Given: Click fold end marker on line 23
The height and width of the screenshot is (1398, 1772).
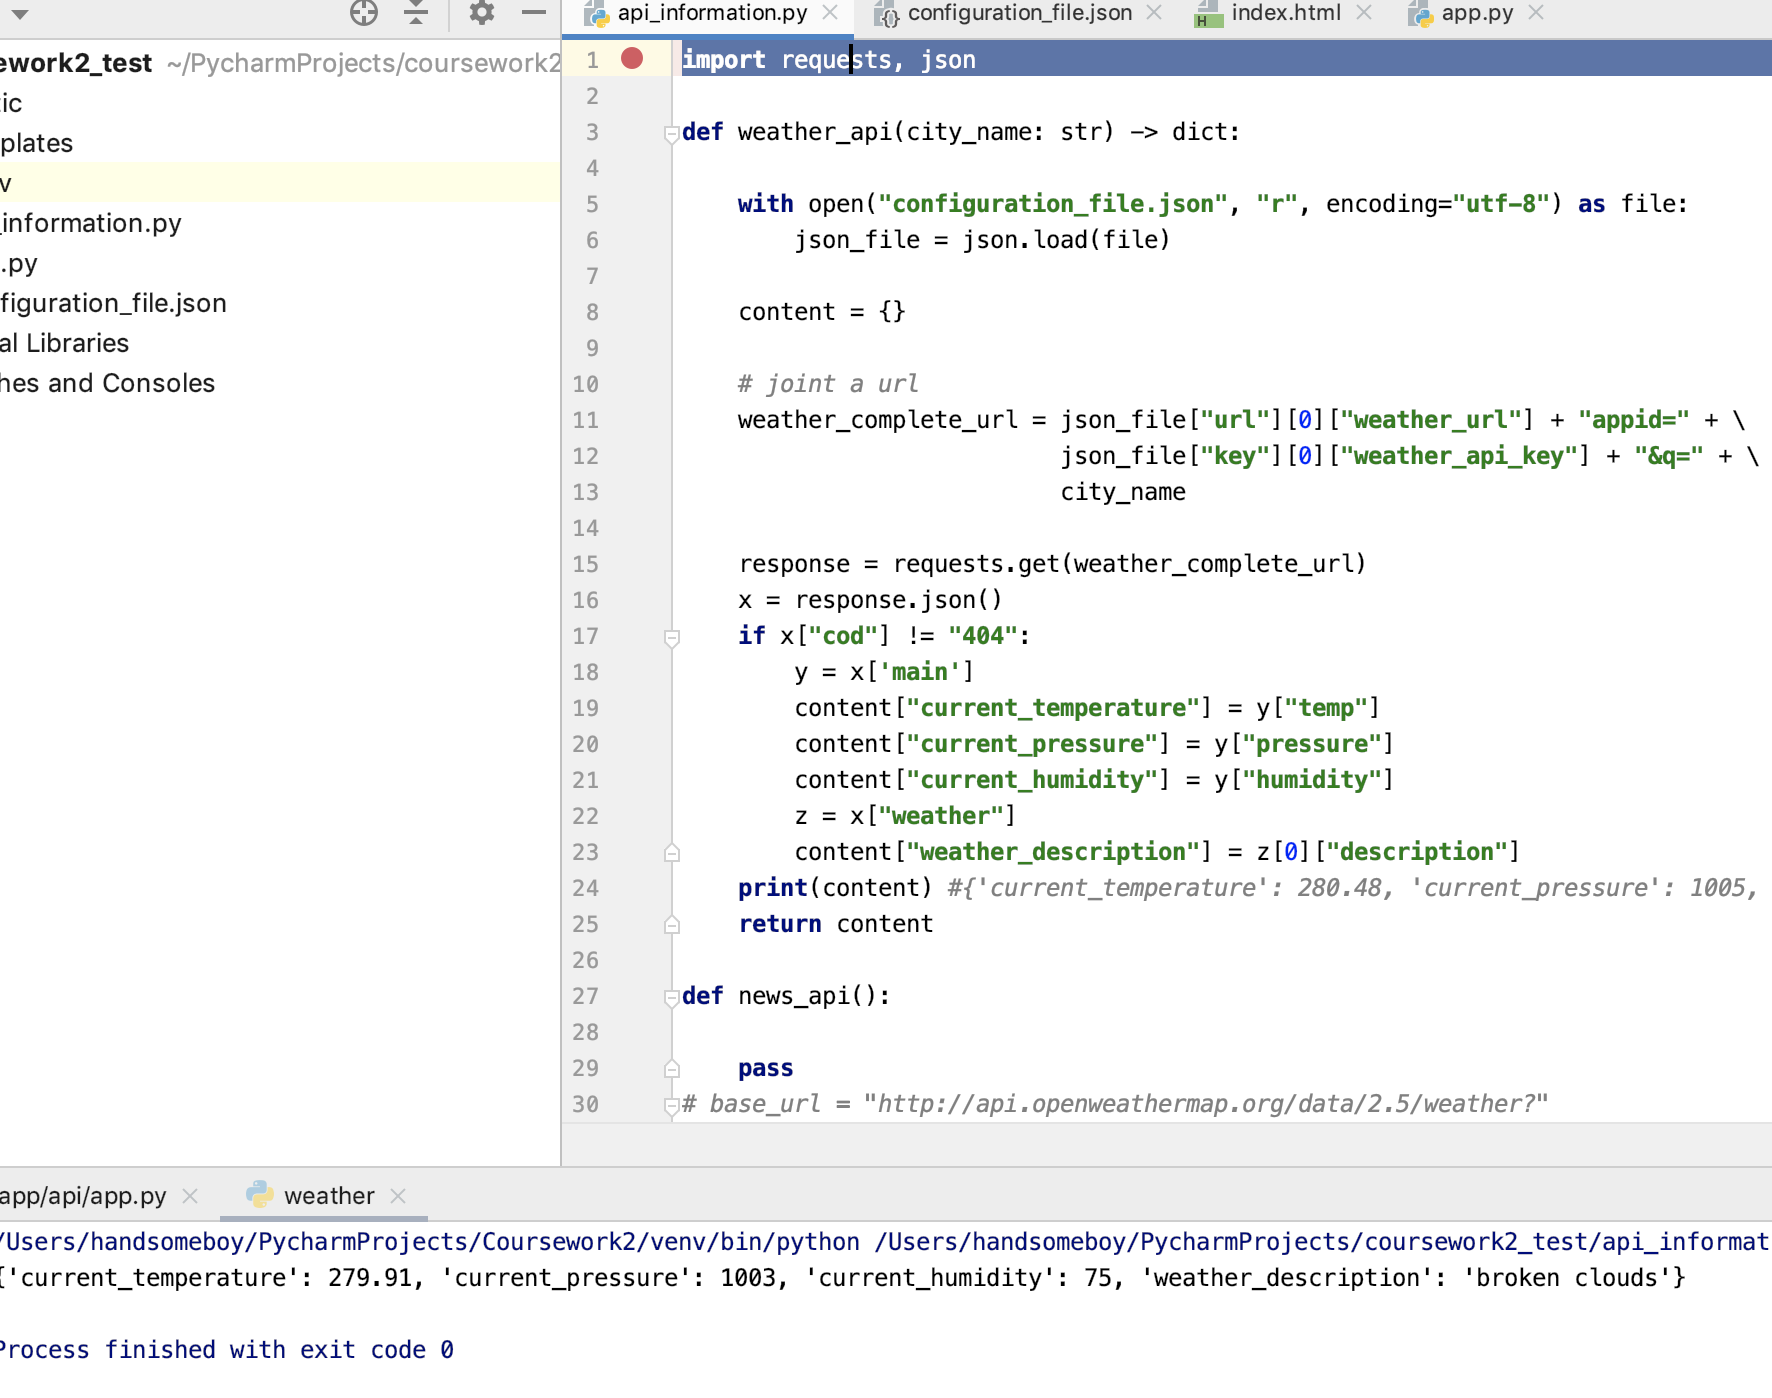Looking at the screenshot, I should pyautogui.click(x=672, y=853).
